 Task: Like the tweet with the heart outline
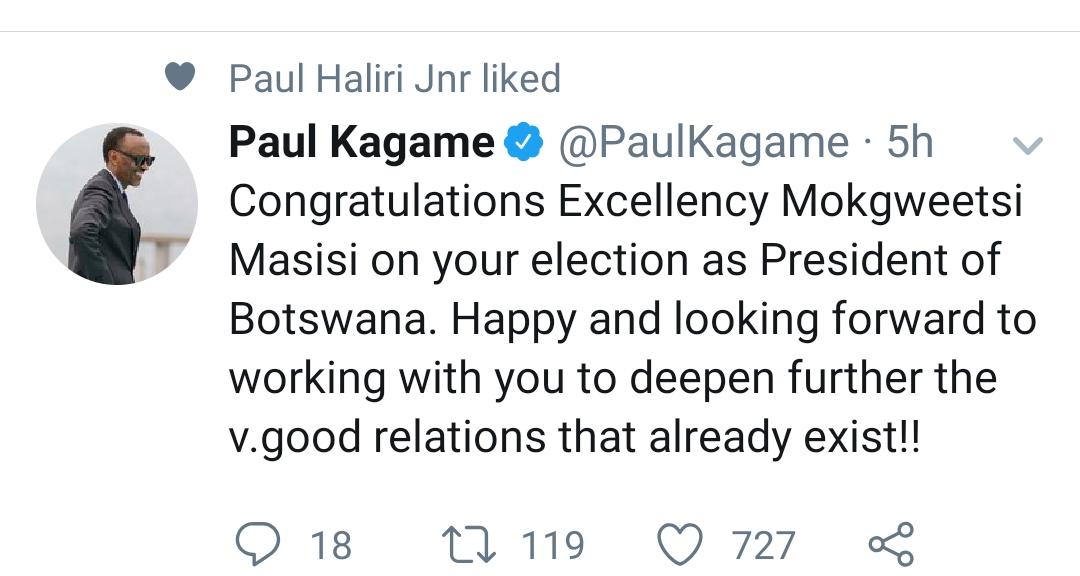[681, 545]
